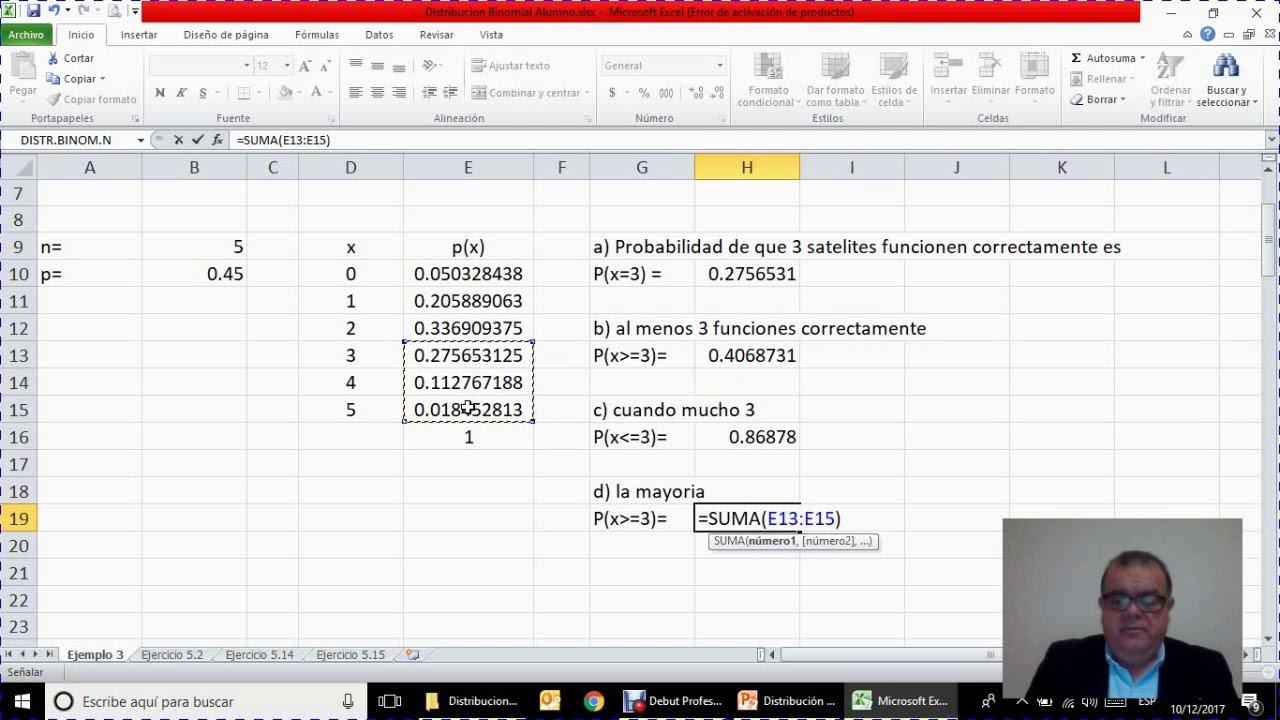1280x720 pixels.
Task: Click Combinar y centrar
Action: click(x=526, y=93)
